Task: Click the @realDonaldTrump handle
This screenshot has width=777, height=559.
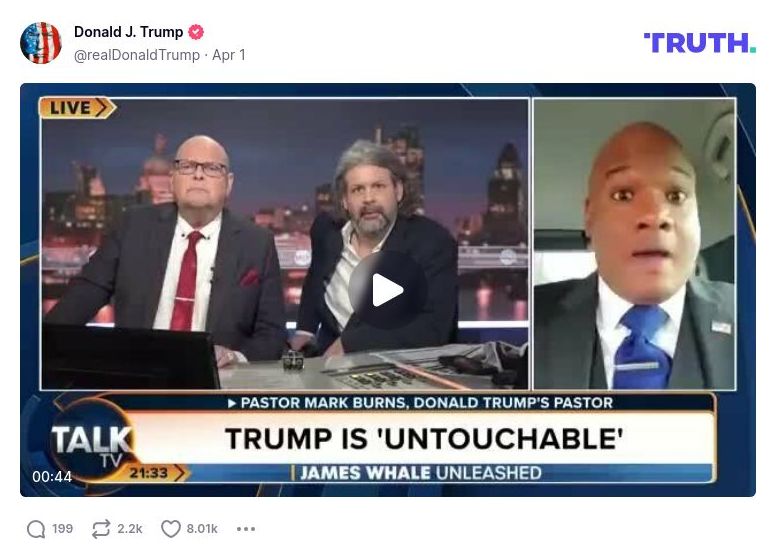Action: (137, 55)
